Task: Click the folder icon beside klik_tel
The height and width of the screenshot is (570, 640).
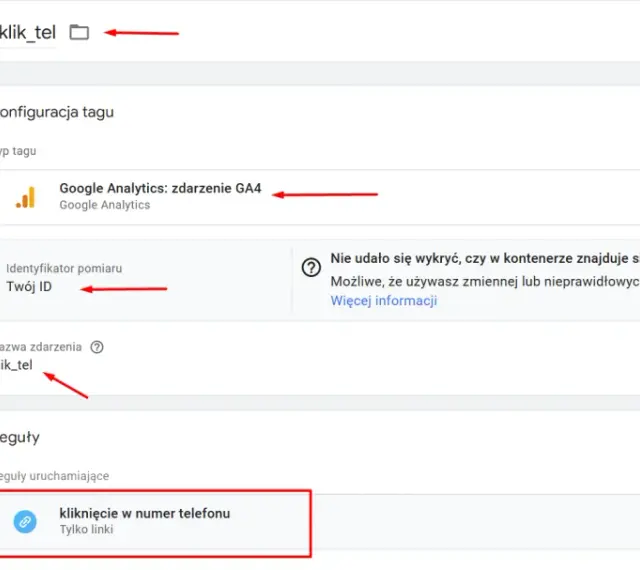Action: pos(79,32)
